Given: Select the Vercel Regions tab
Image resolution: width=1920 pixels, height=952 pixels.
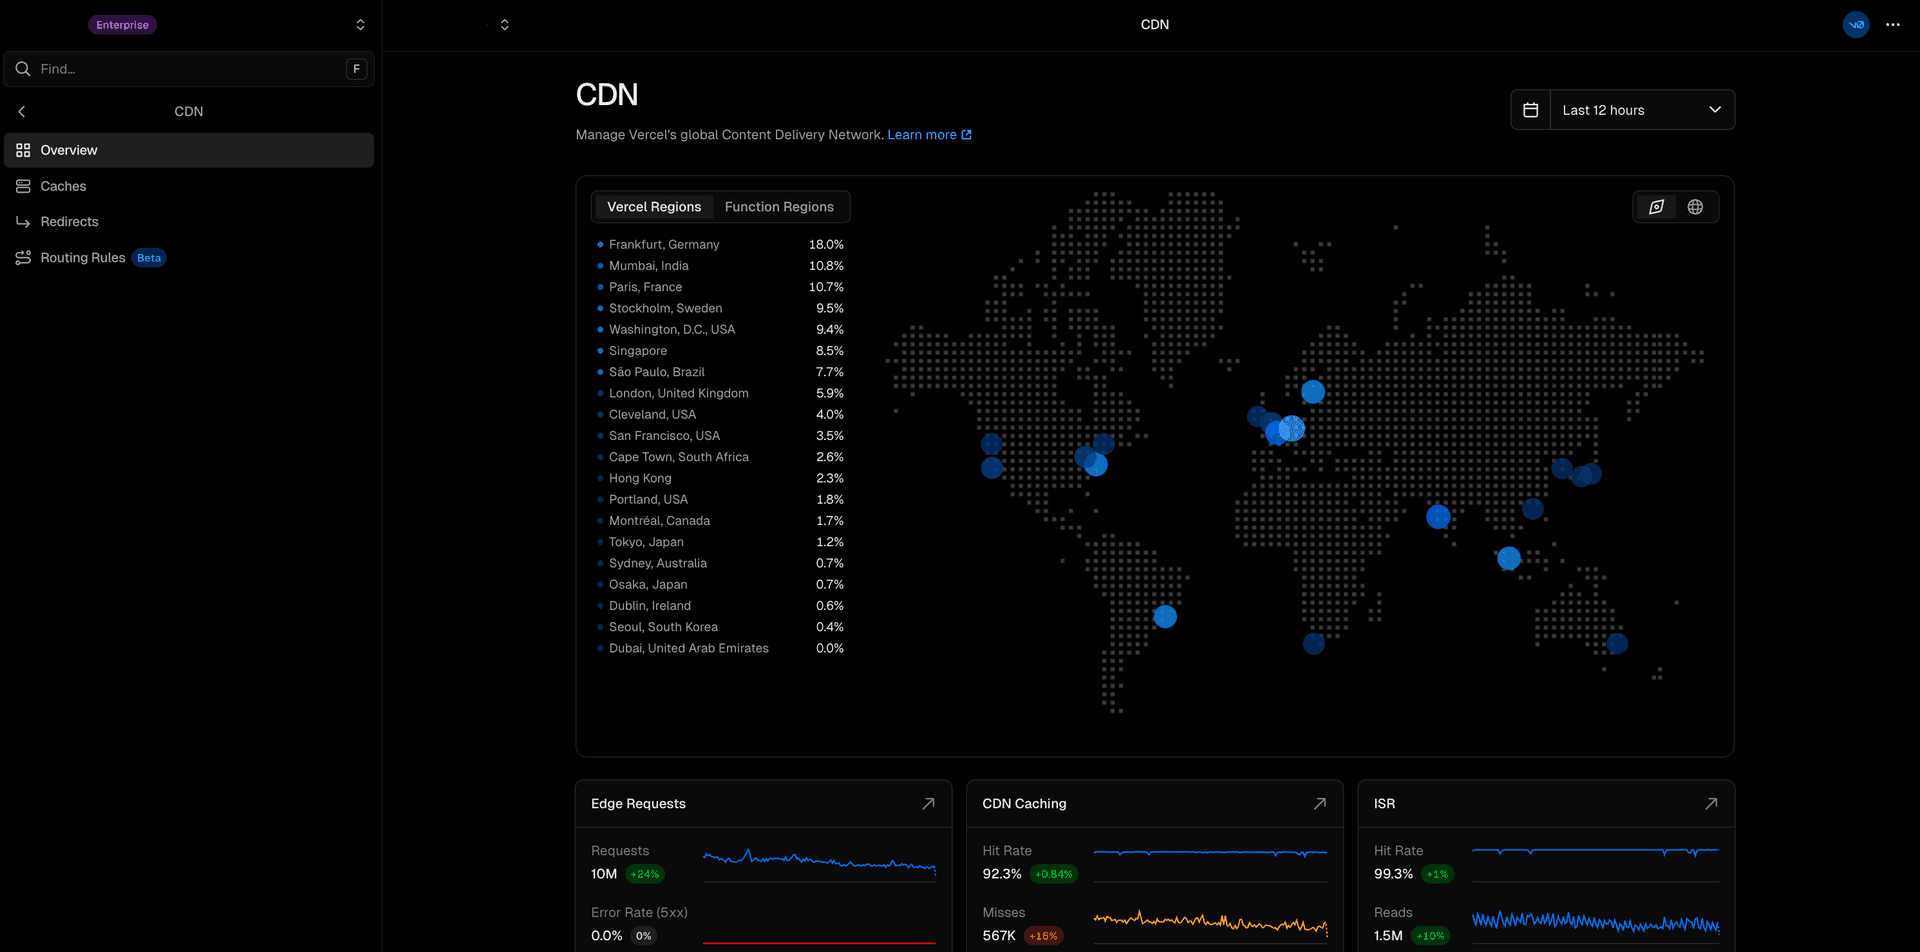Looking at the screenshot, I should point(654,207).
